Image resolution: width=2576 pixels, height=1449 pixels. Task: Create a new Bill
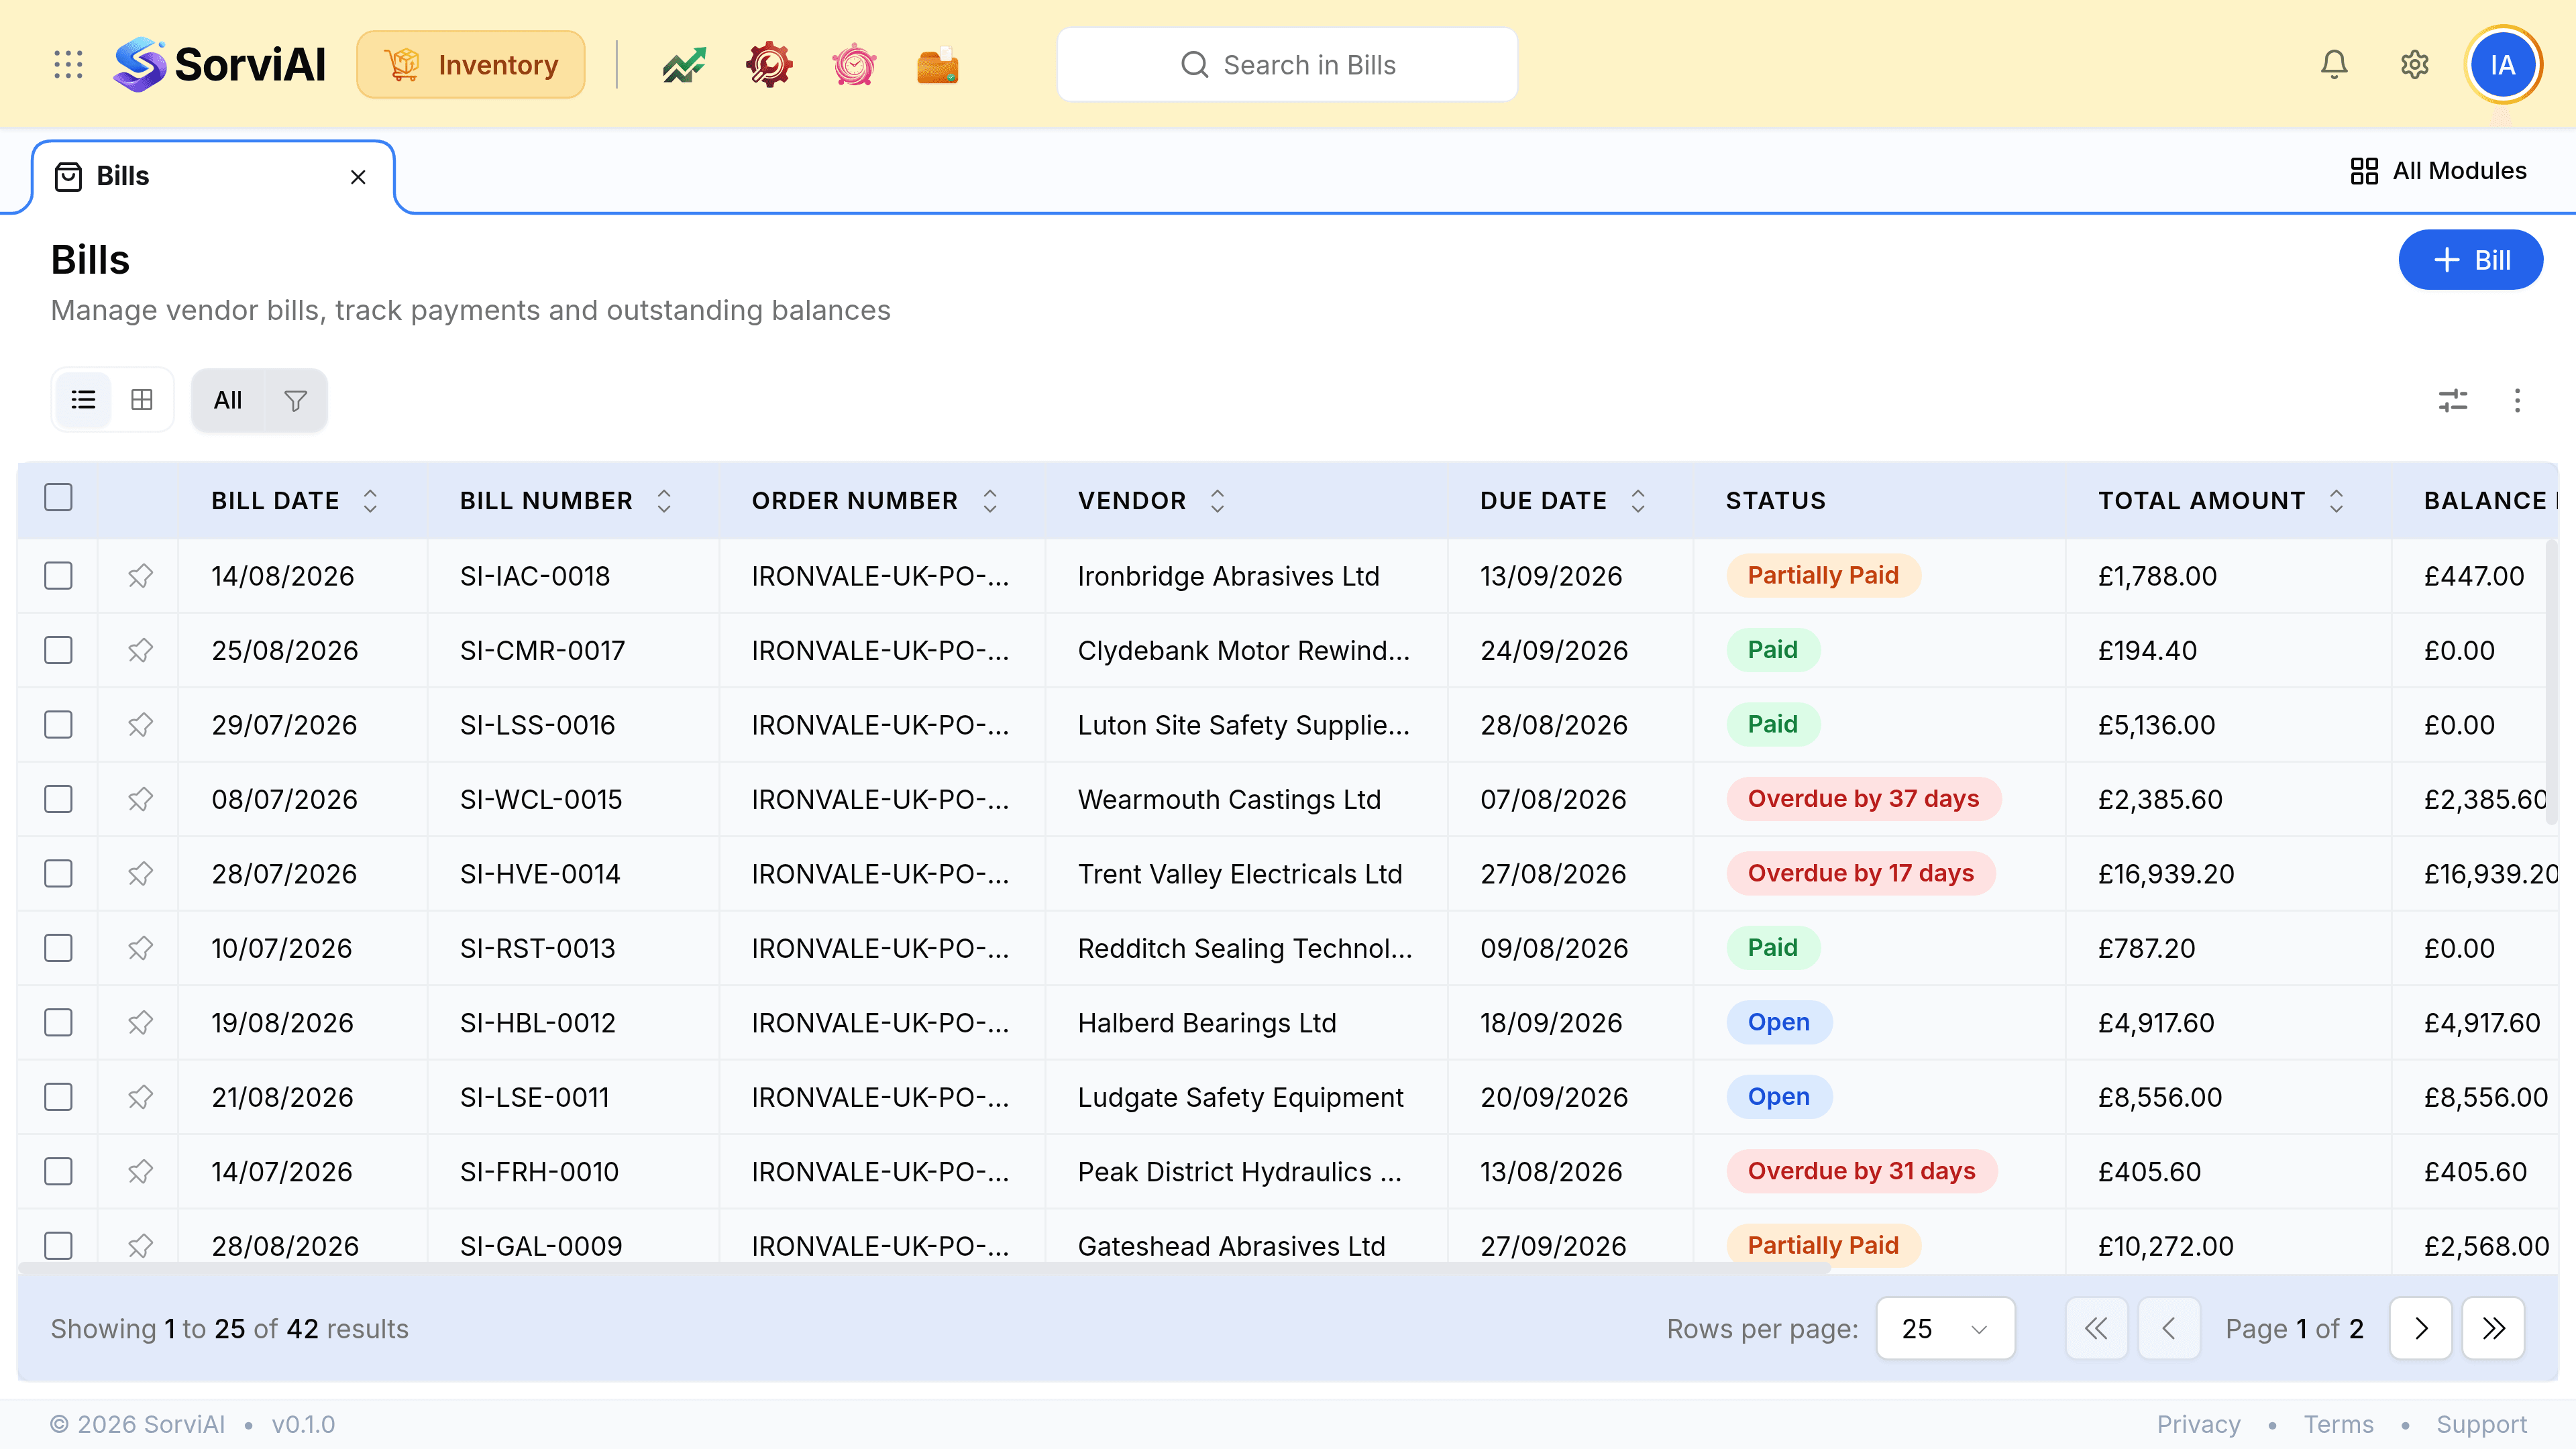2470,260
